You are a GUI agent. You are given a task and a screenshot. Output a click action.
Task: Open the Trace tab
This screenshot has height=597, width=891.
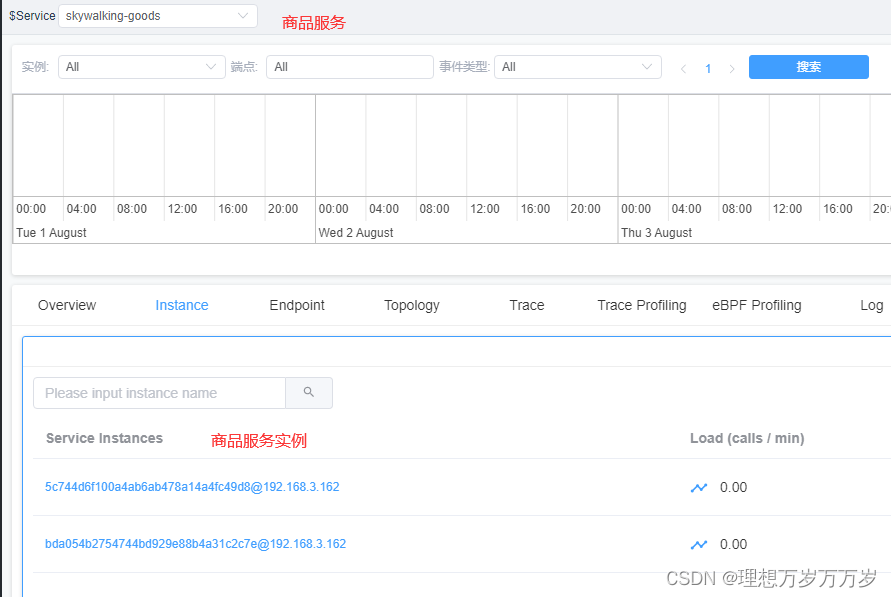click(527, 305)
